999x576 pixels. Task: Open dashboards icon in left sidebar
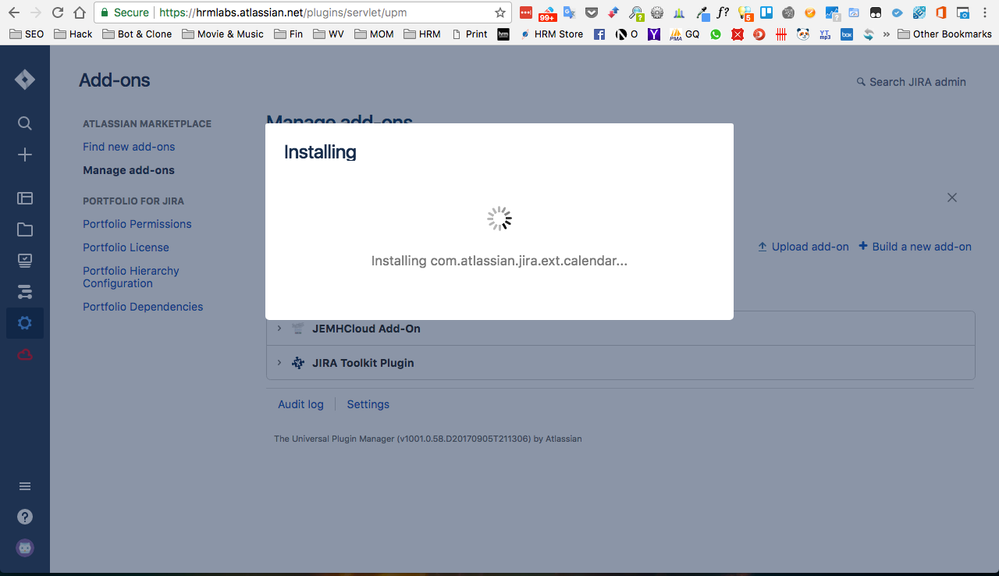25,198
